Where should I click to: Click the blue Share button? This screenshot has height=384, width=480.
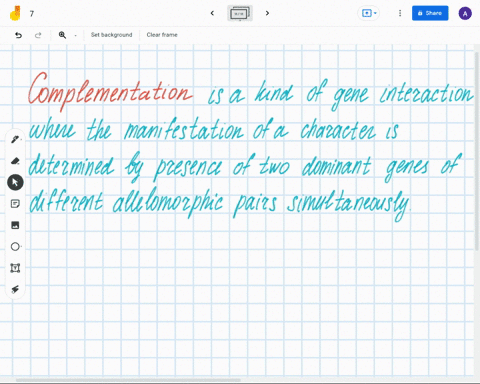point(430,13)
